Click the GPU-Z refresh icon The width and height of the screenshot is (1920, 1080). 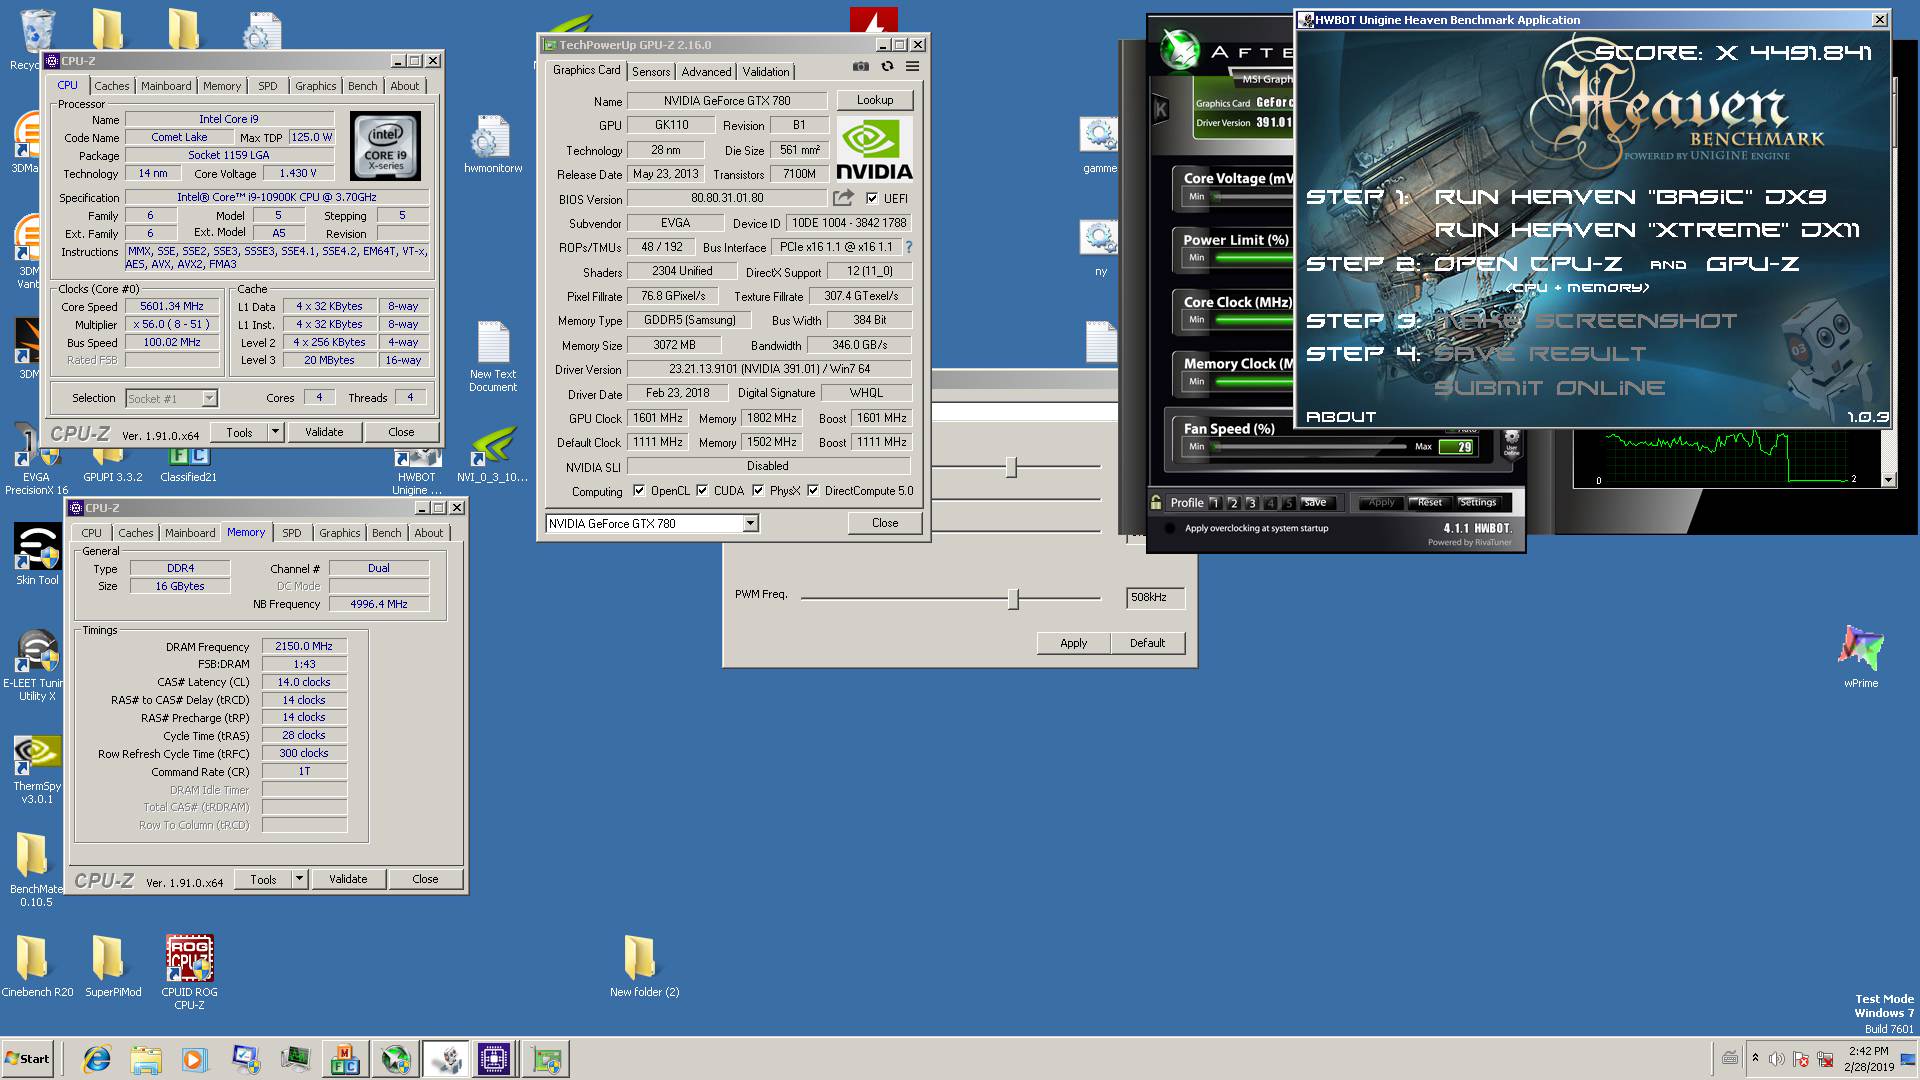click(x=887, y=66)
